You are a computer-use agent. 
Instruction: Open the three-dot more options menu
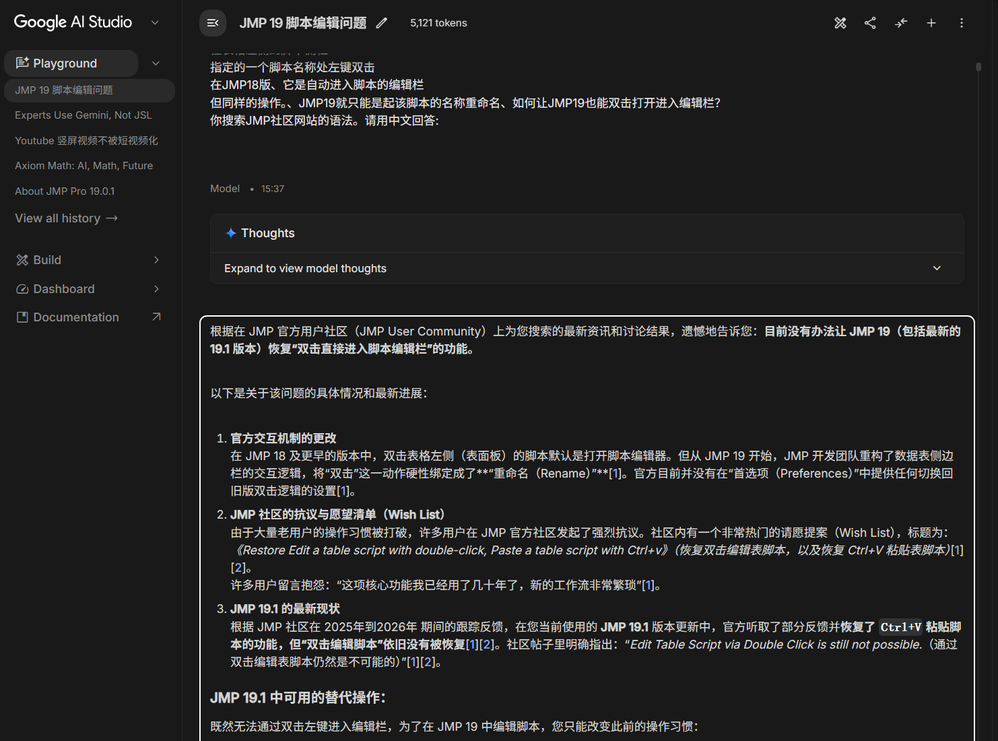(x=961, y=23)
